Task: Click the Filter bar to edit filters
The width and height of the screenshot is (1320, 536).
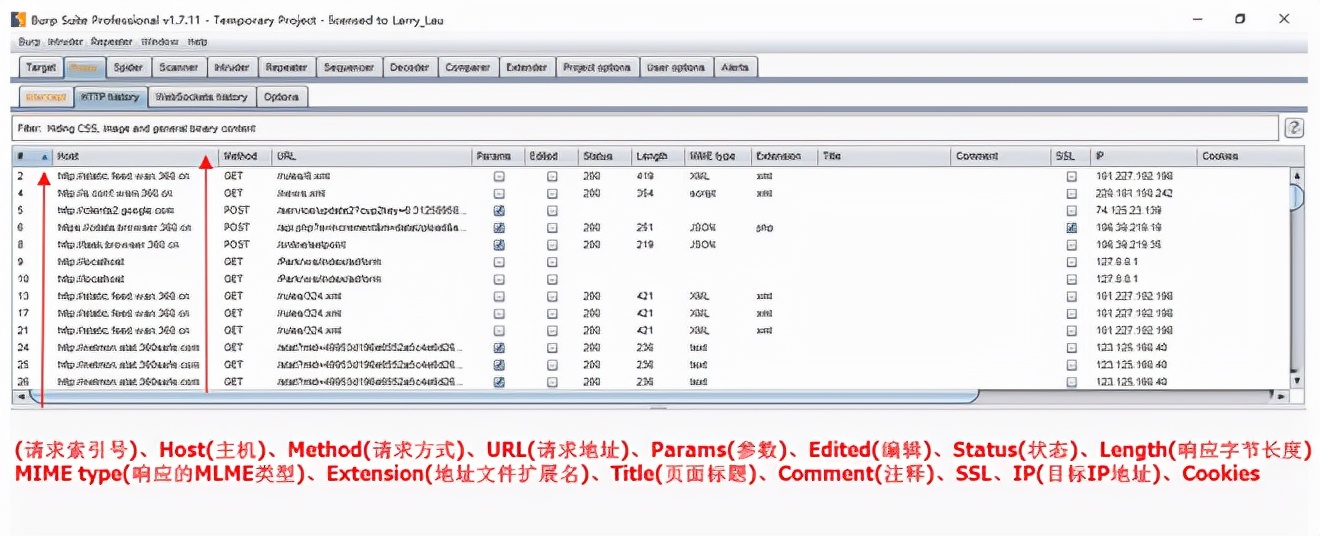Action: [x=645, y=128]
